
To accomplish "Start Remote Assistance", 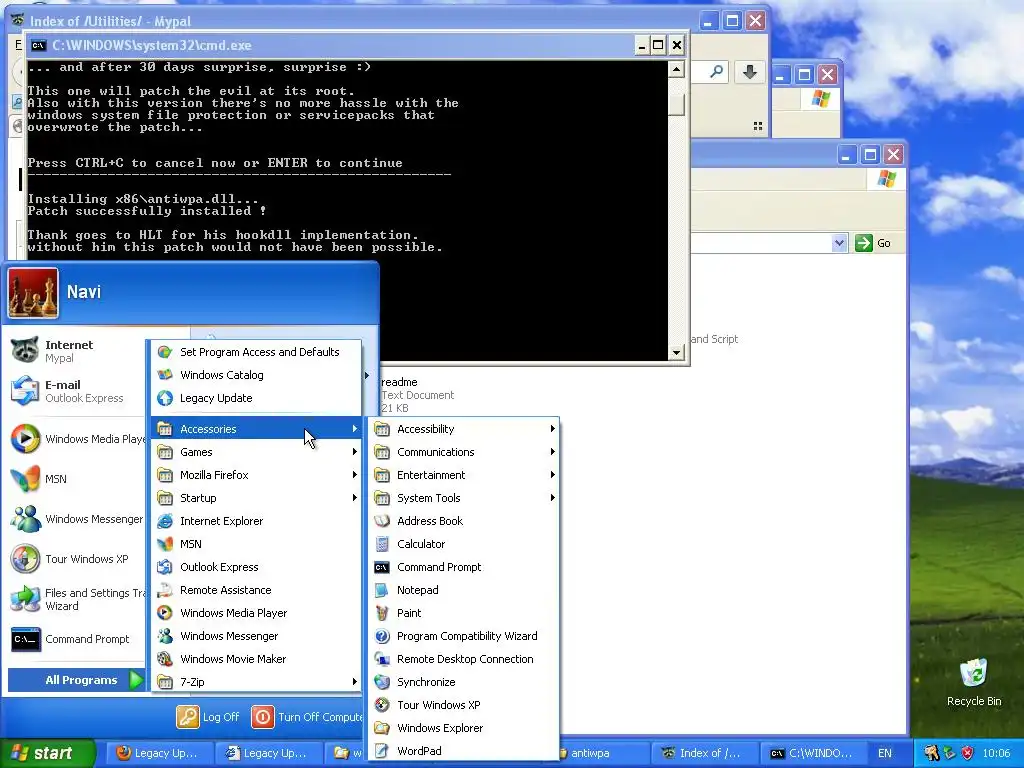I will click(256, 590).
